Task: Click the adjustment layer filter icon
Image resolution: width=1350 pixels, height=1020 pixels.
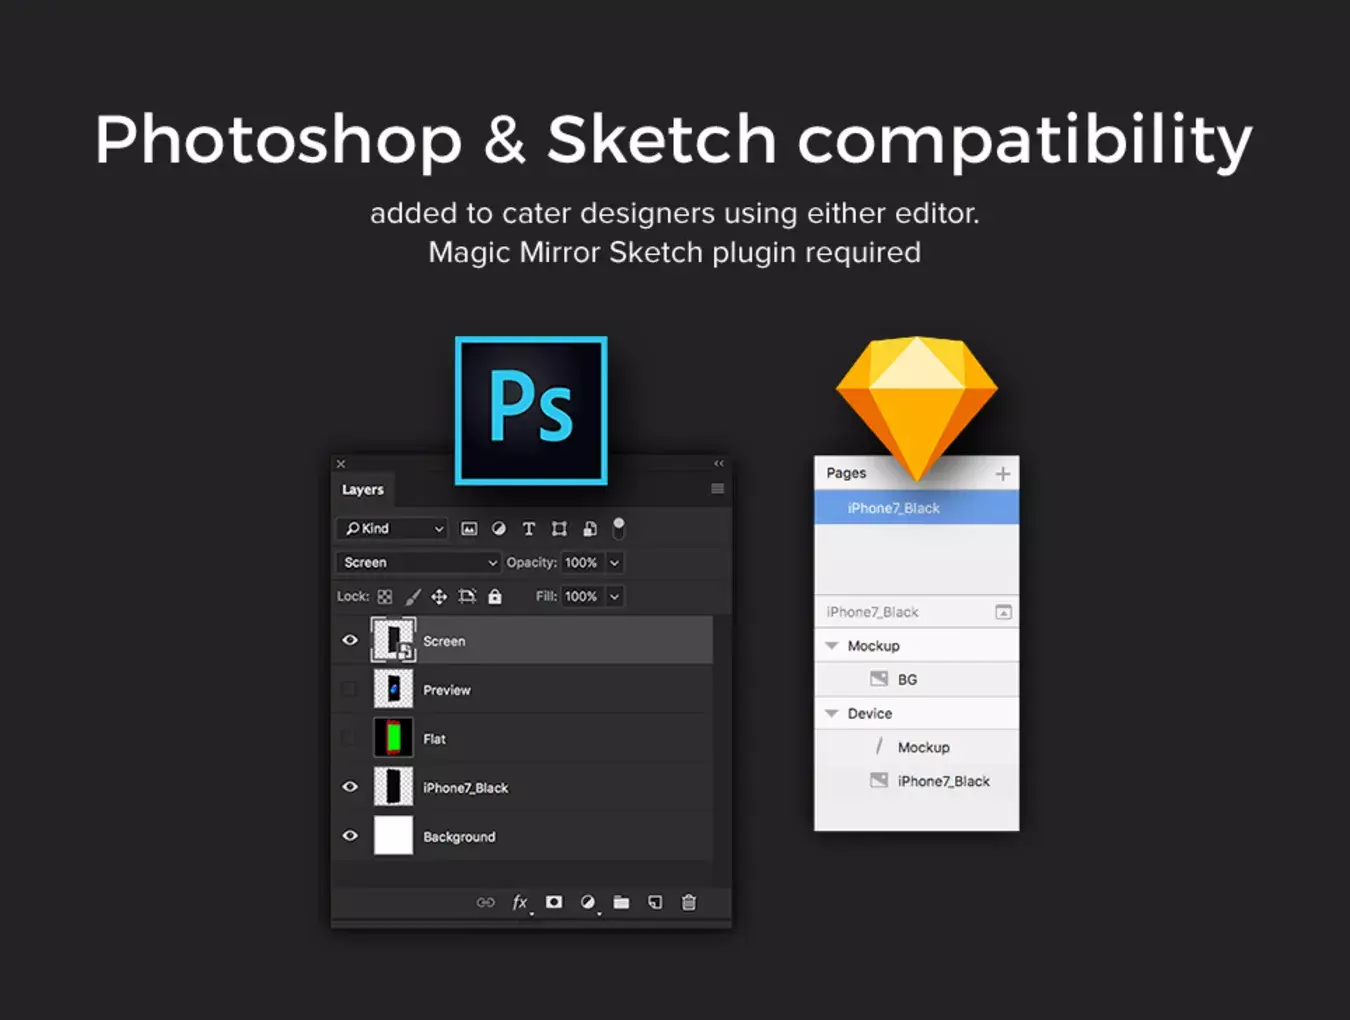Action: [498, 529]
